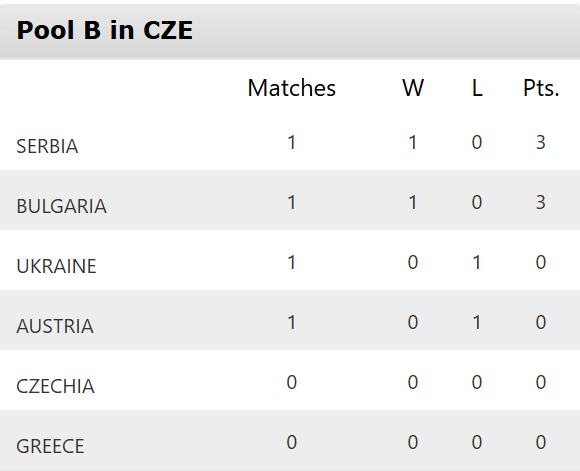Select the Matches column header
The image size is (580, 471).
click(x=291, y=88)
